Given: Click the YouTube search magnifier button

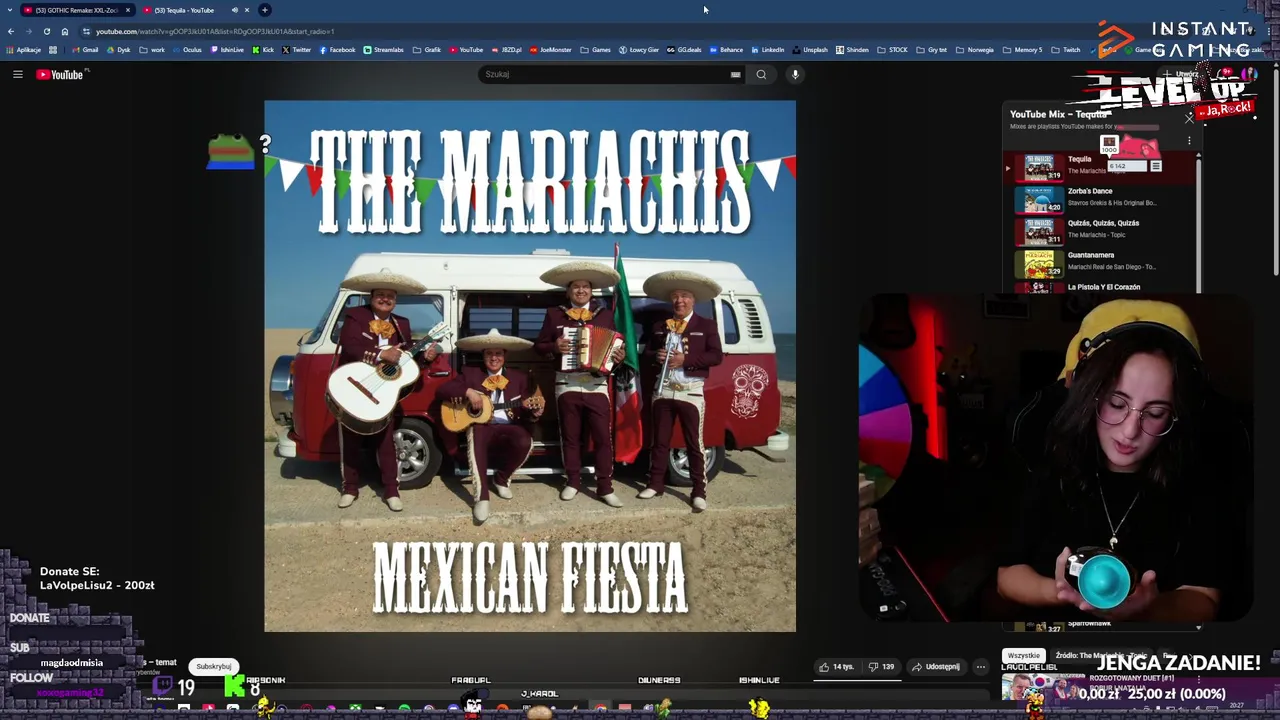Looking at the screenshot, I should pyautogui.click(x=761, y=74).
